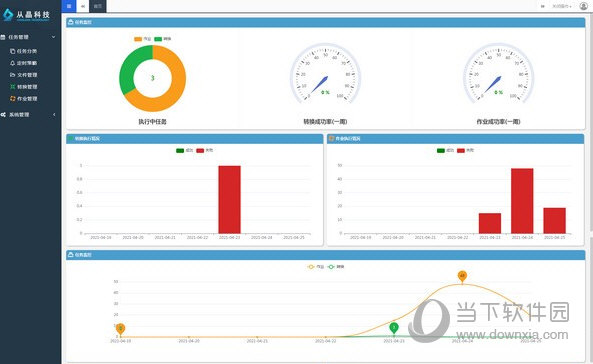Image resolution: width=593 pixels, height=364 pixels.
Task: Click the green pin marker on line chart
Action: point(394,327)
